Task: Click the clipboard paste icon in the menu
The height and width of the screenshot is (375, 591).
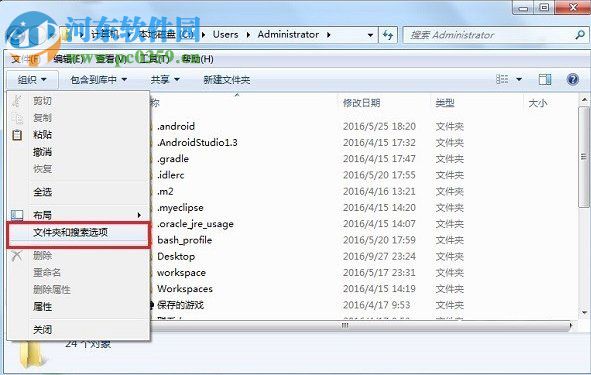Action: click(17, 135)
